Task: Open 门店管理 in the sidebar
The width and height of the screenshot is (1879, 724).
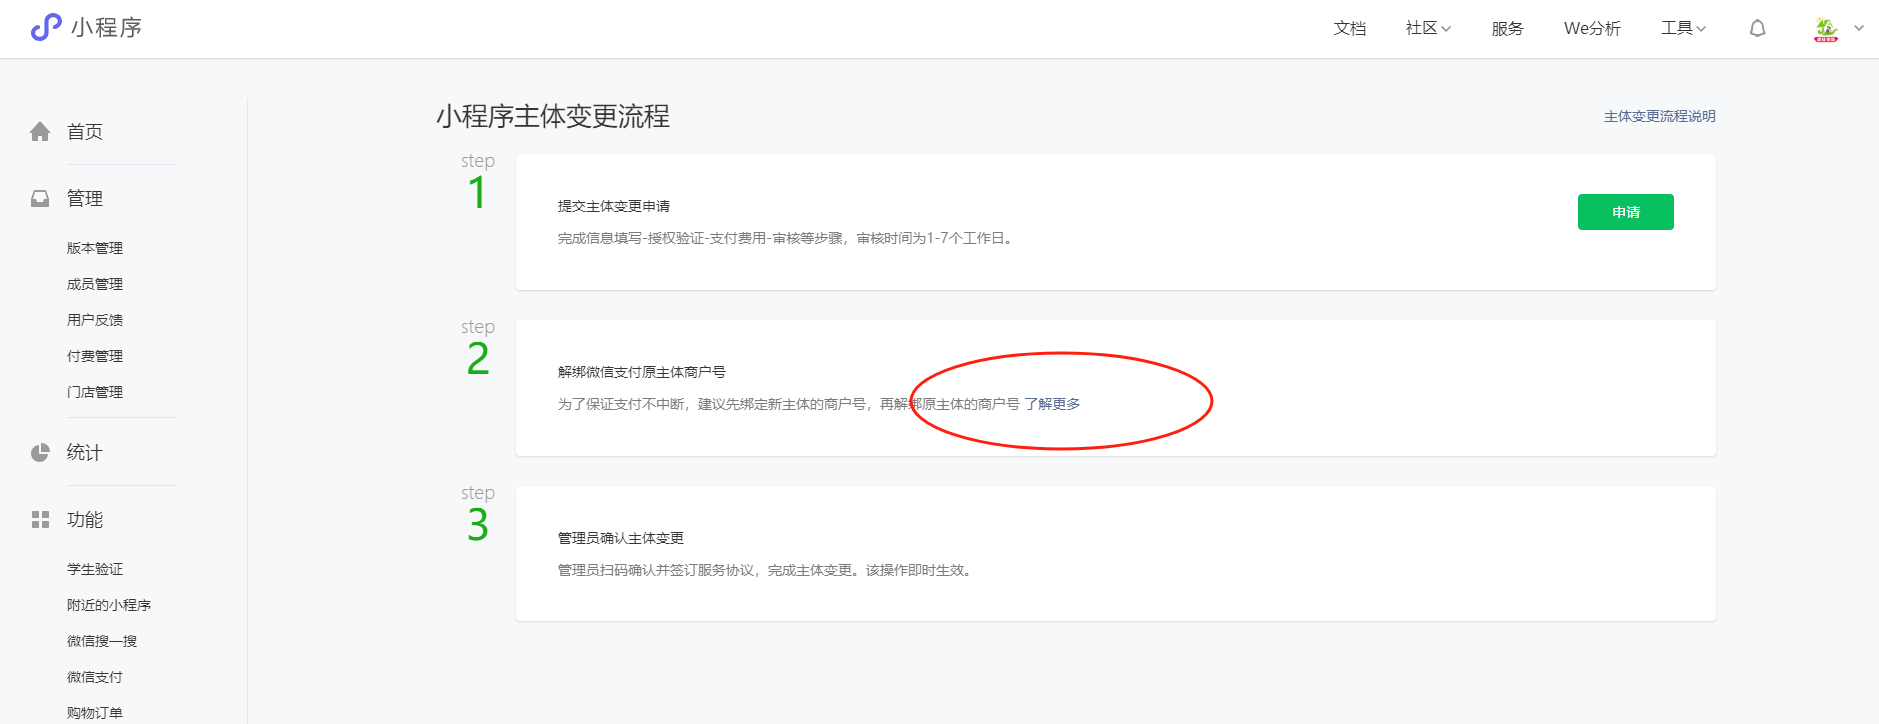Action: 95,392
